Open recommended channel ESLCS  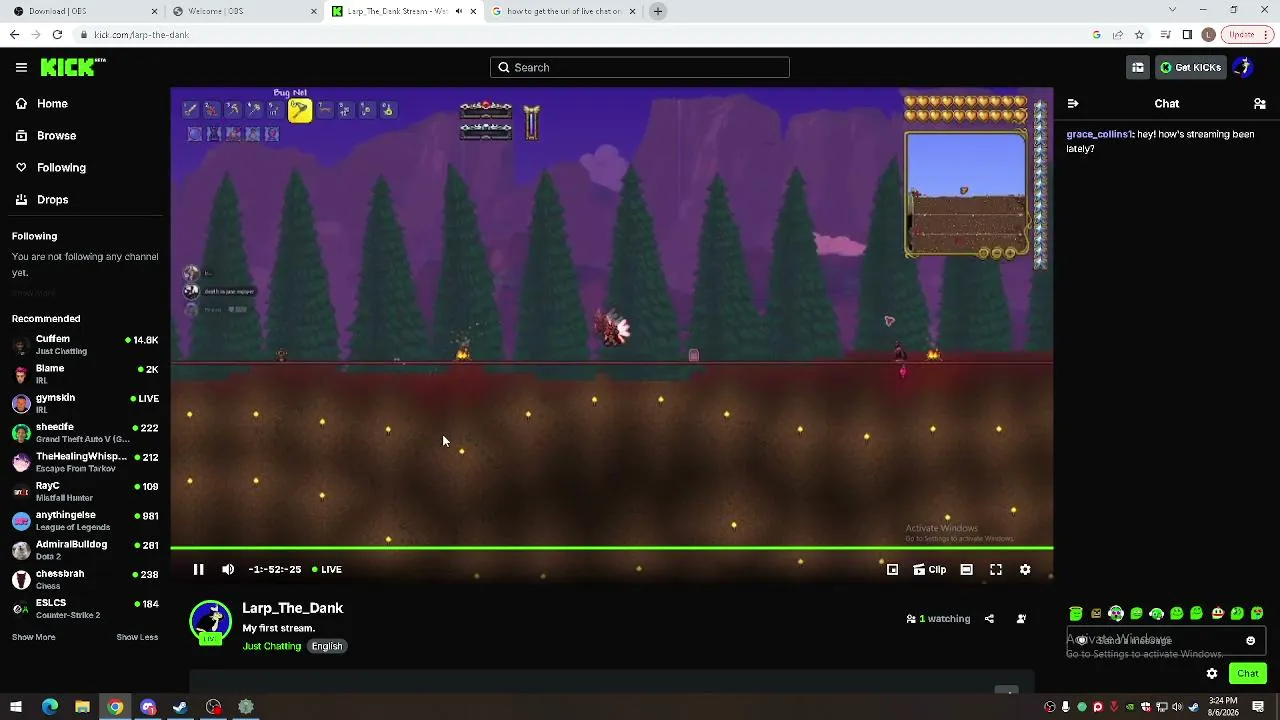85,609
